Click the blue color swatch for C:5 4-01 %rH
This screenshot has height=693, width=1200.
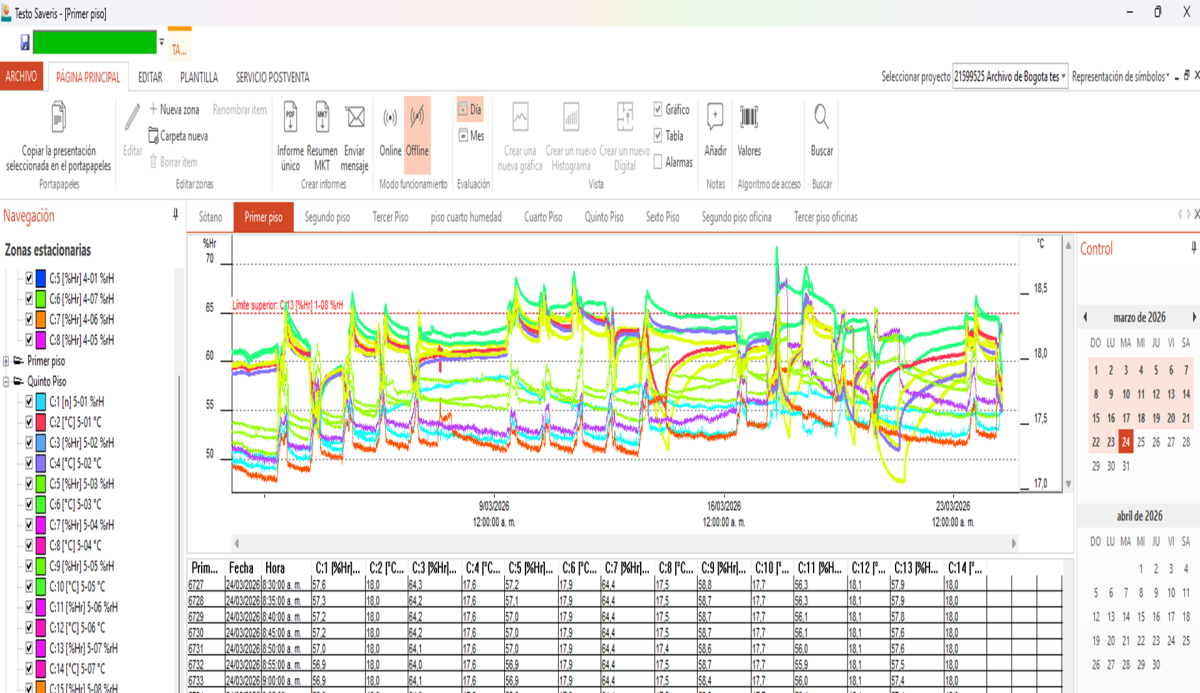coord(40,277)
